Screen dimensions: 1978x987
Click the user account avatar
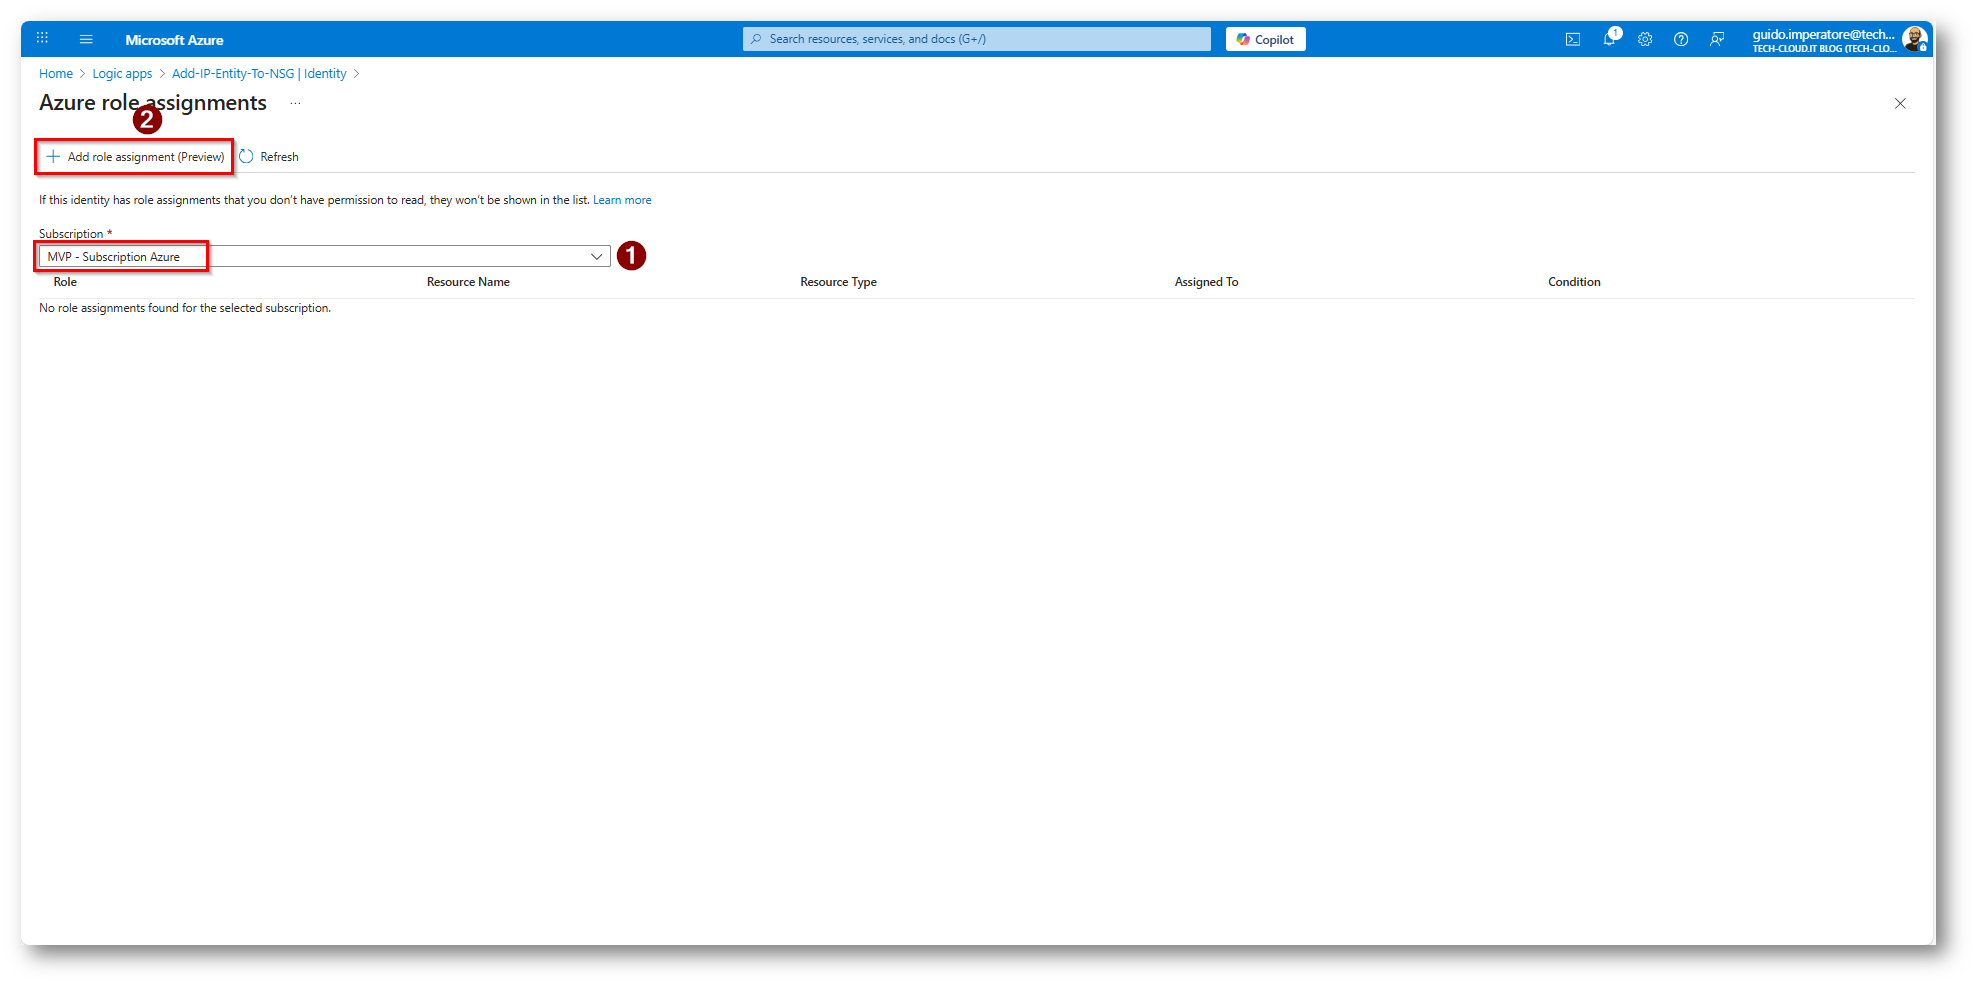[x=1914, y=39]
